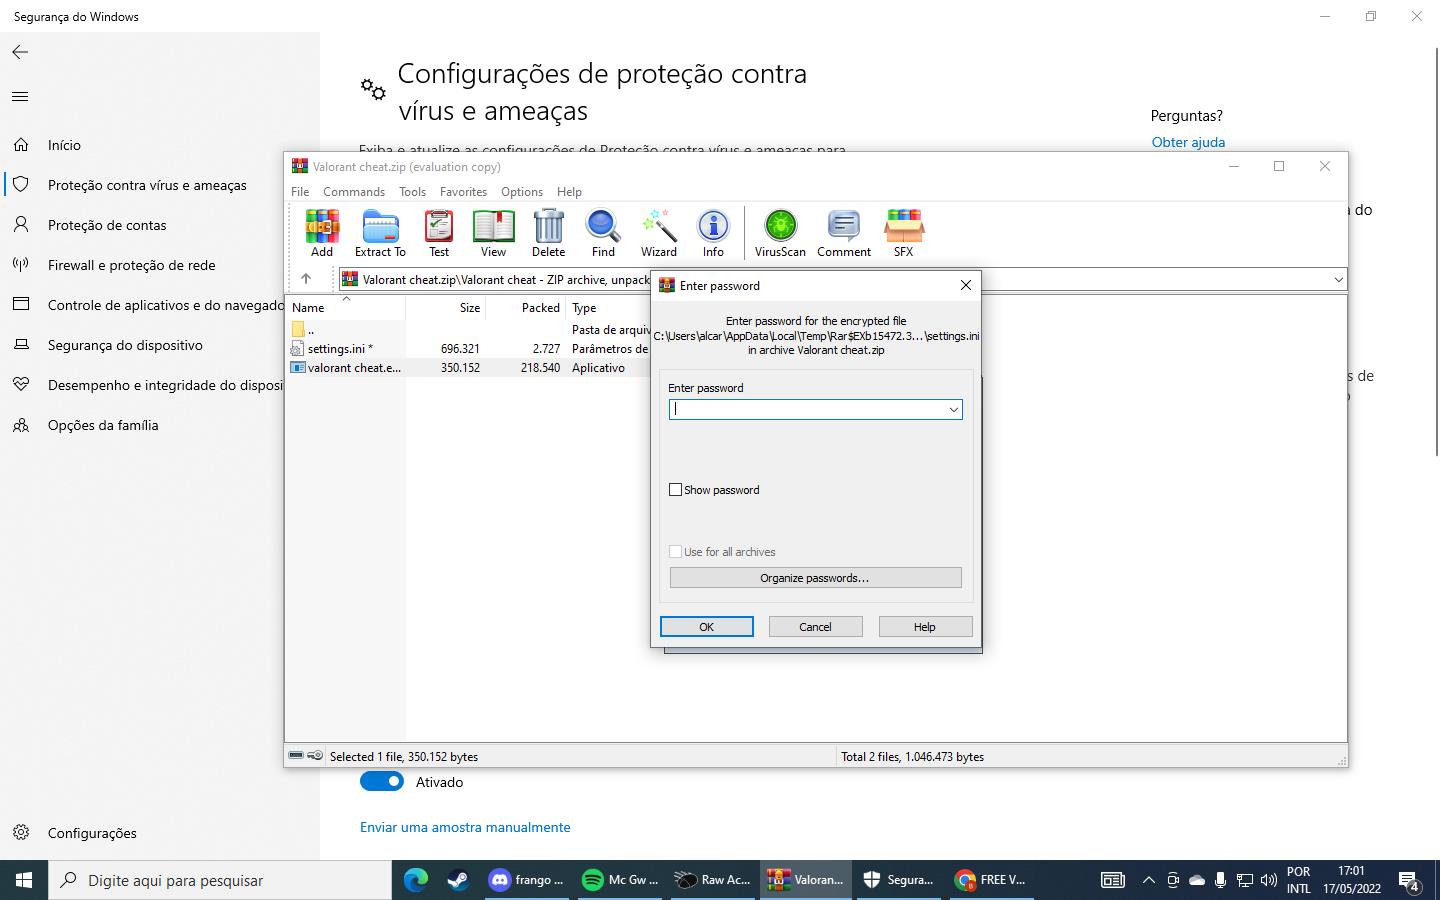Click the Organize passwords button
This screenshot has height=900, width=1440.
click(x=815, y=578)
